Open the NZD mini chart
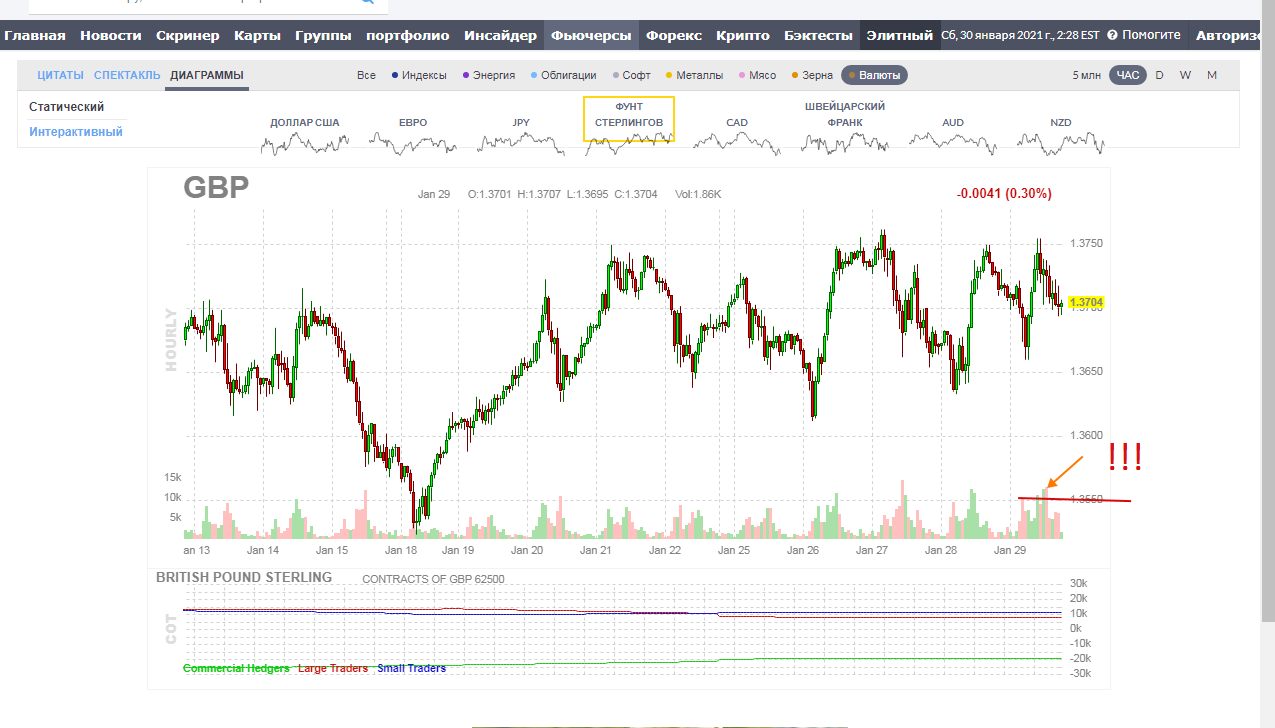The height and width of the screenshot is (728, 1275). coord(1061,135)
